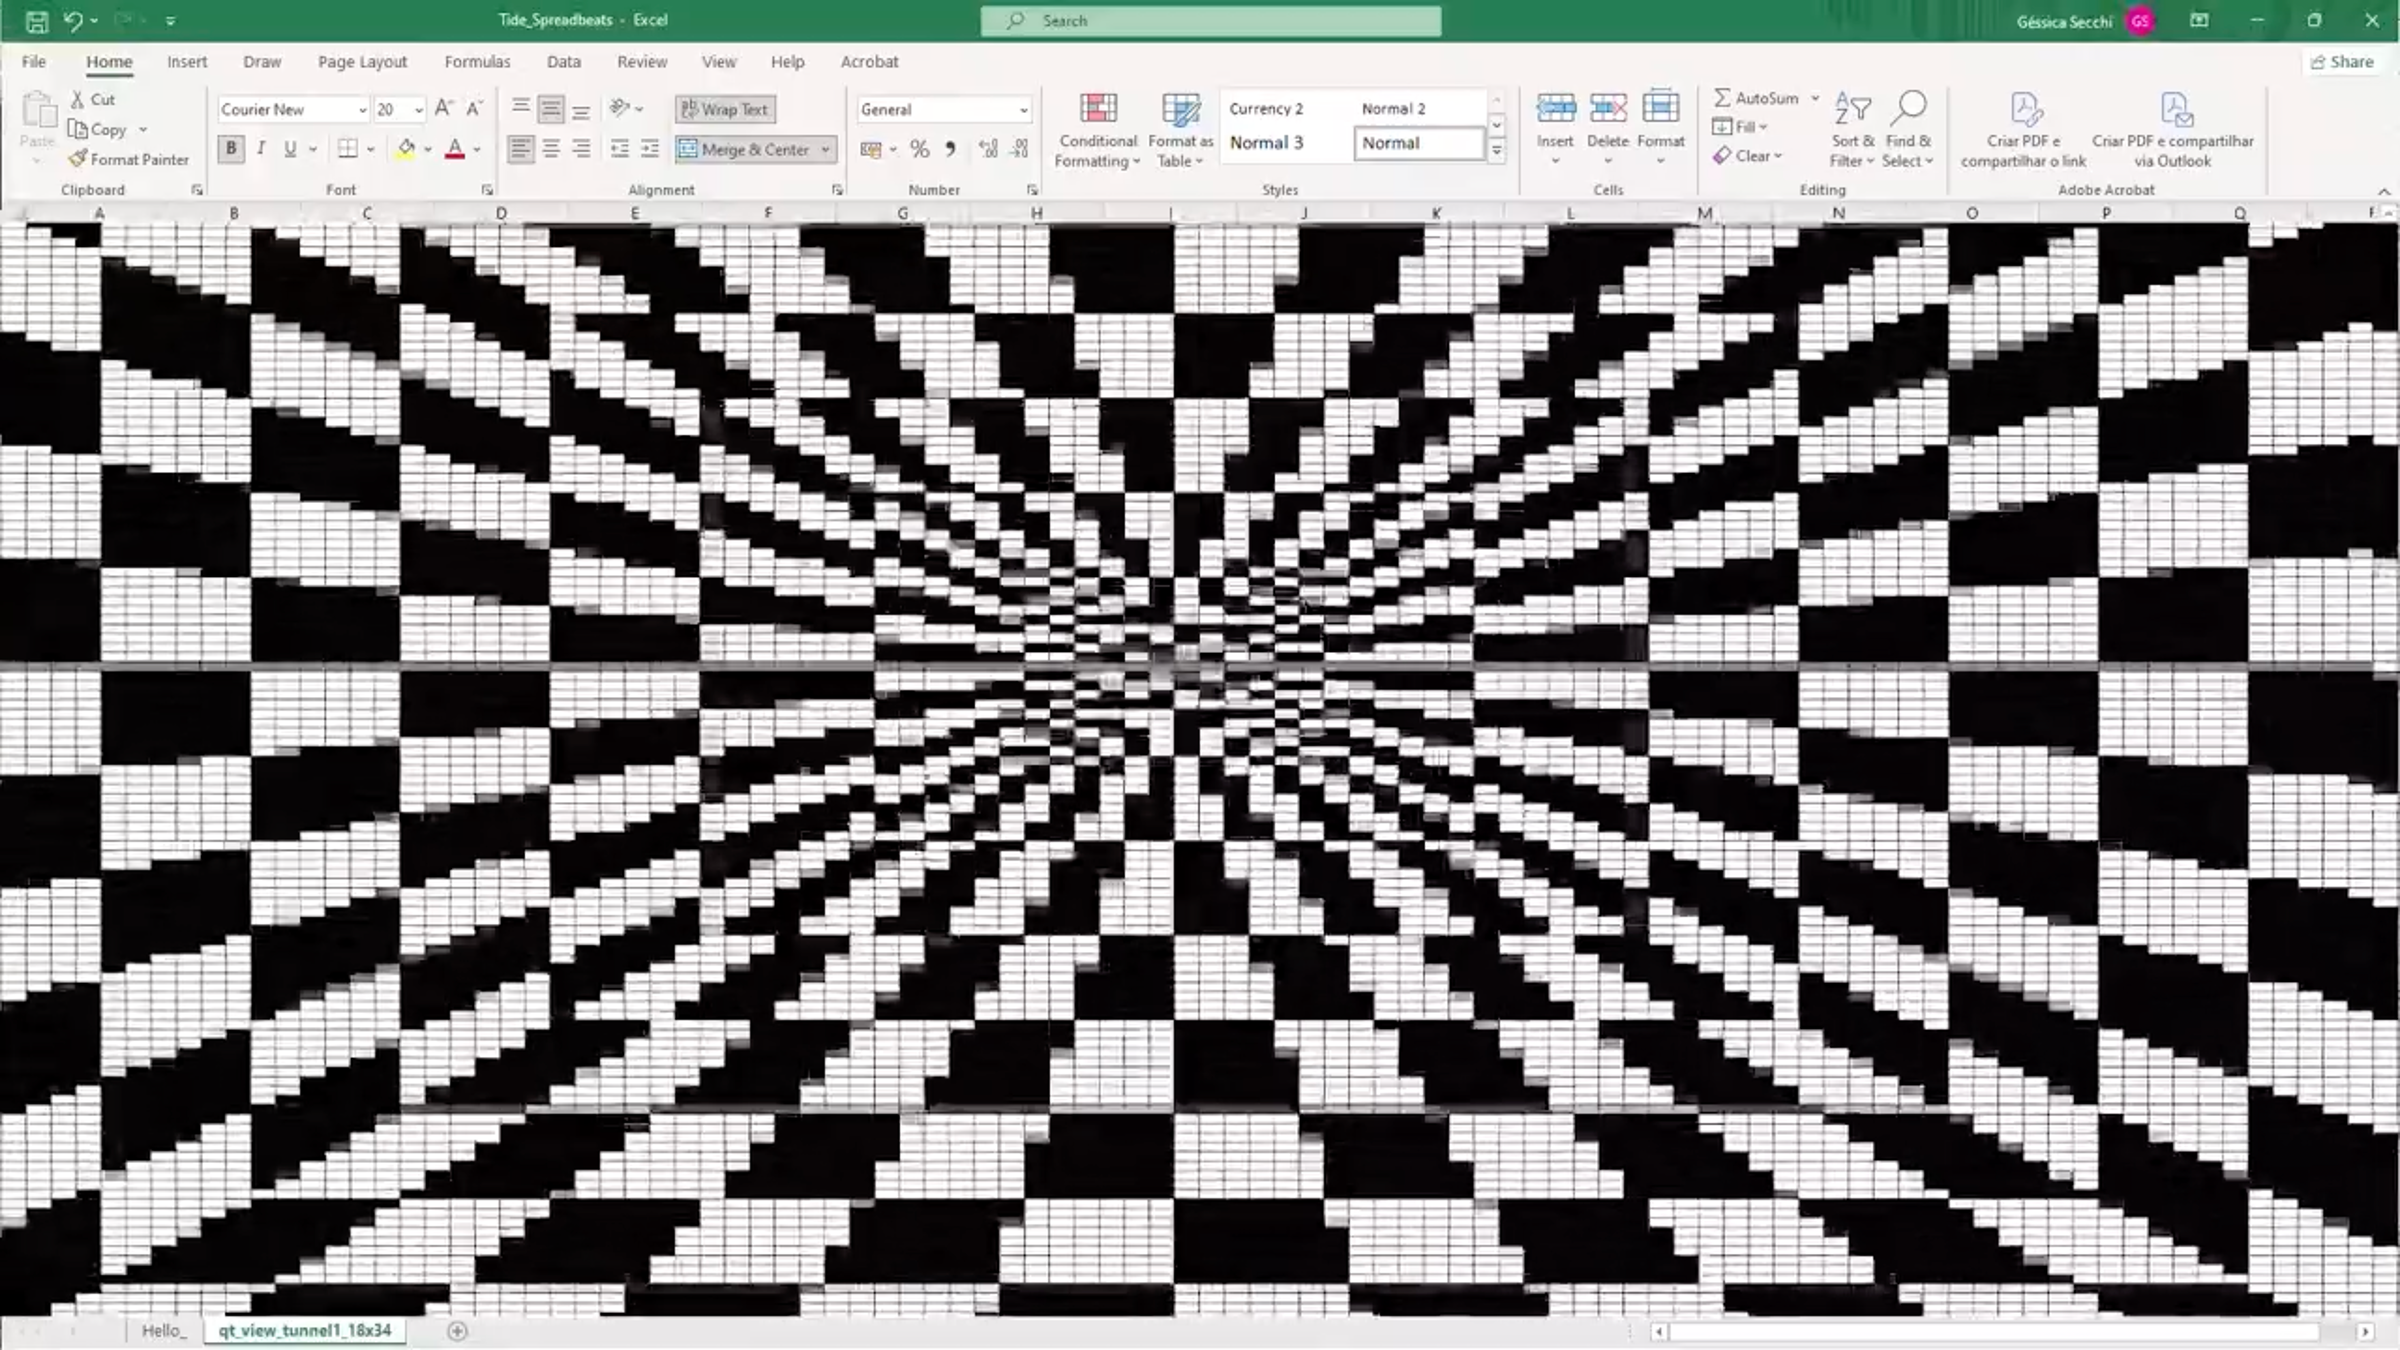Click the Share button
The width and height of the screenshot is (2400, 1350).
click(x=2342, y=62)
